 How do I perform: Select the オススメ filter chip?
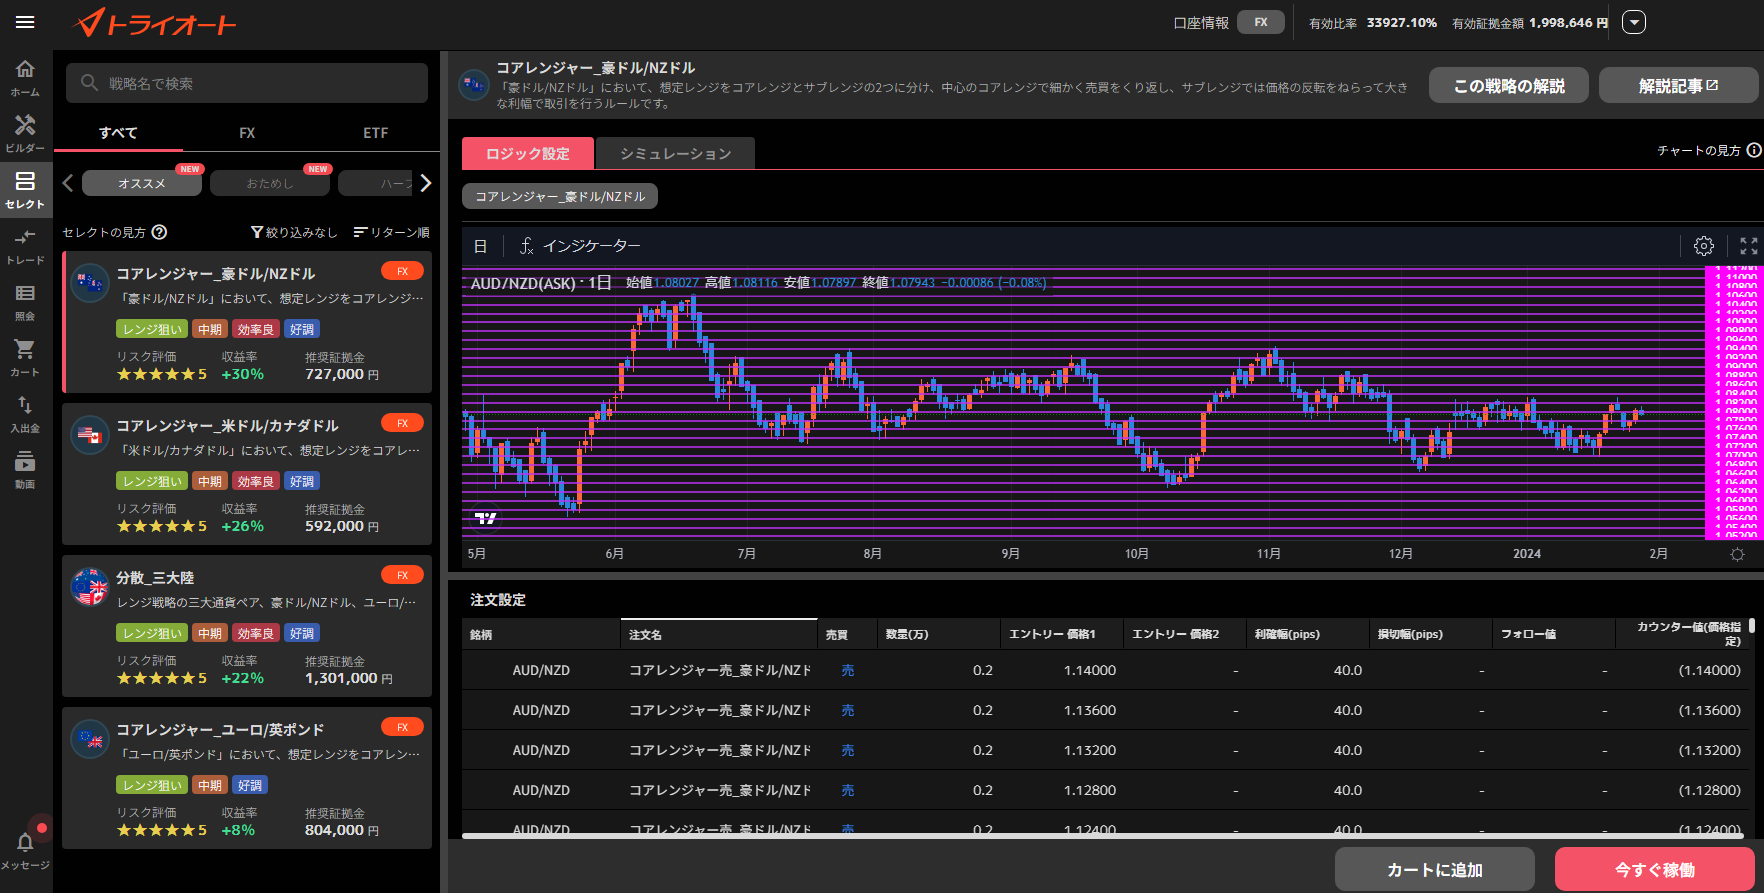click(142, 183)
